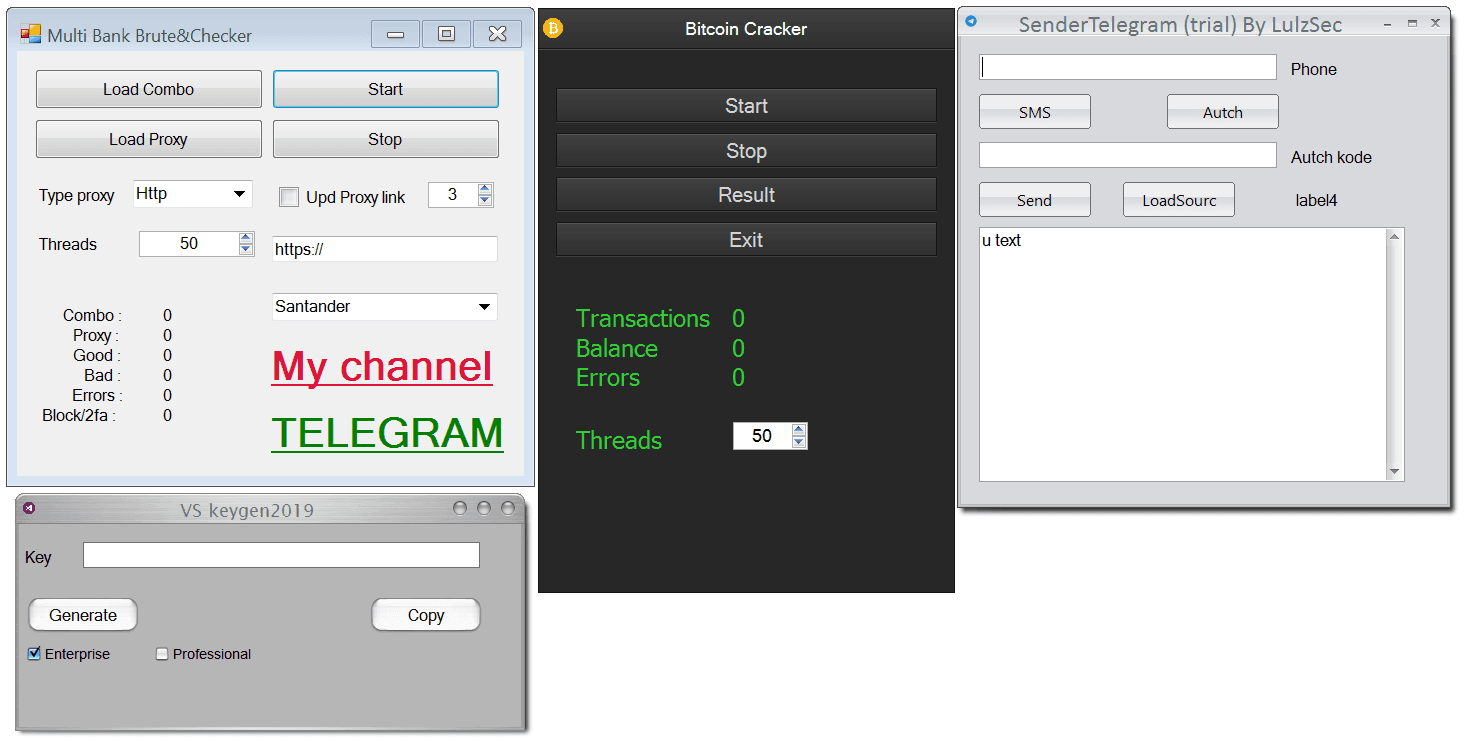
Task: Check the Professional checkbox
Action: pyautogui.click(x=162, y=654)
